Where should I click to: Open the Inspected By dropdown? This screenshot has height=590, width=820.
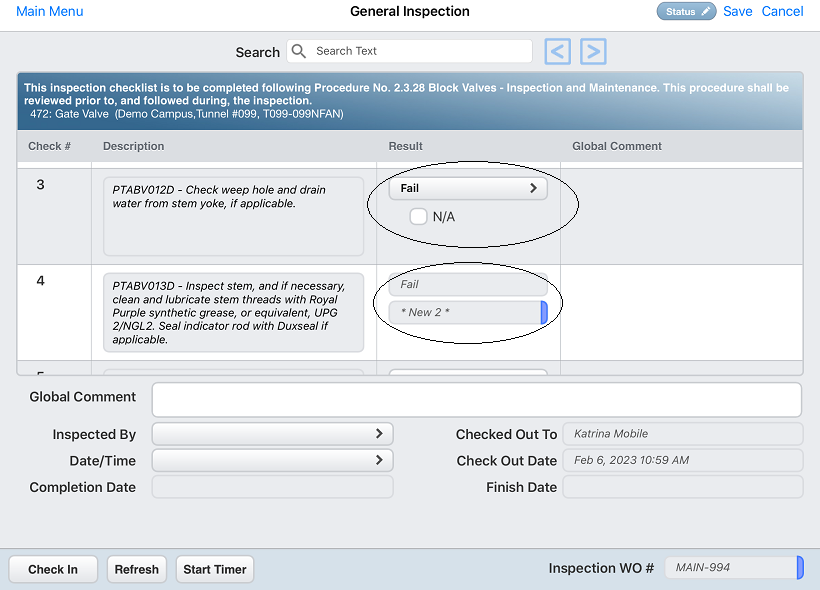271,433
